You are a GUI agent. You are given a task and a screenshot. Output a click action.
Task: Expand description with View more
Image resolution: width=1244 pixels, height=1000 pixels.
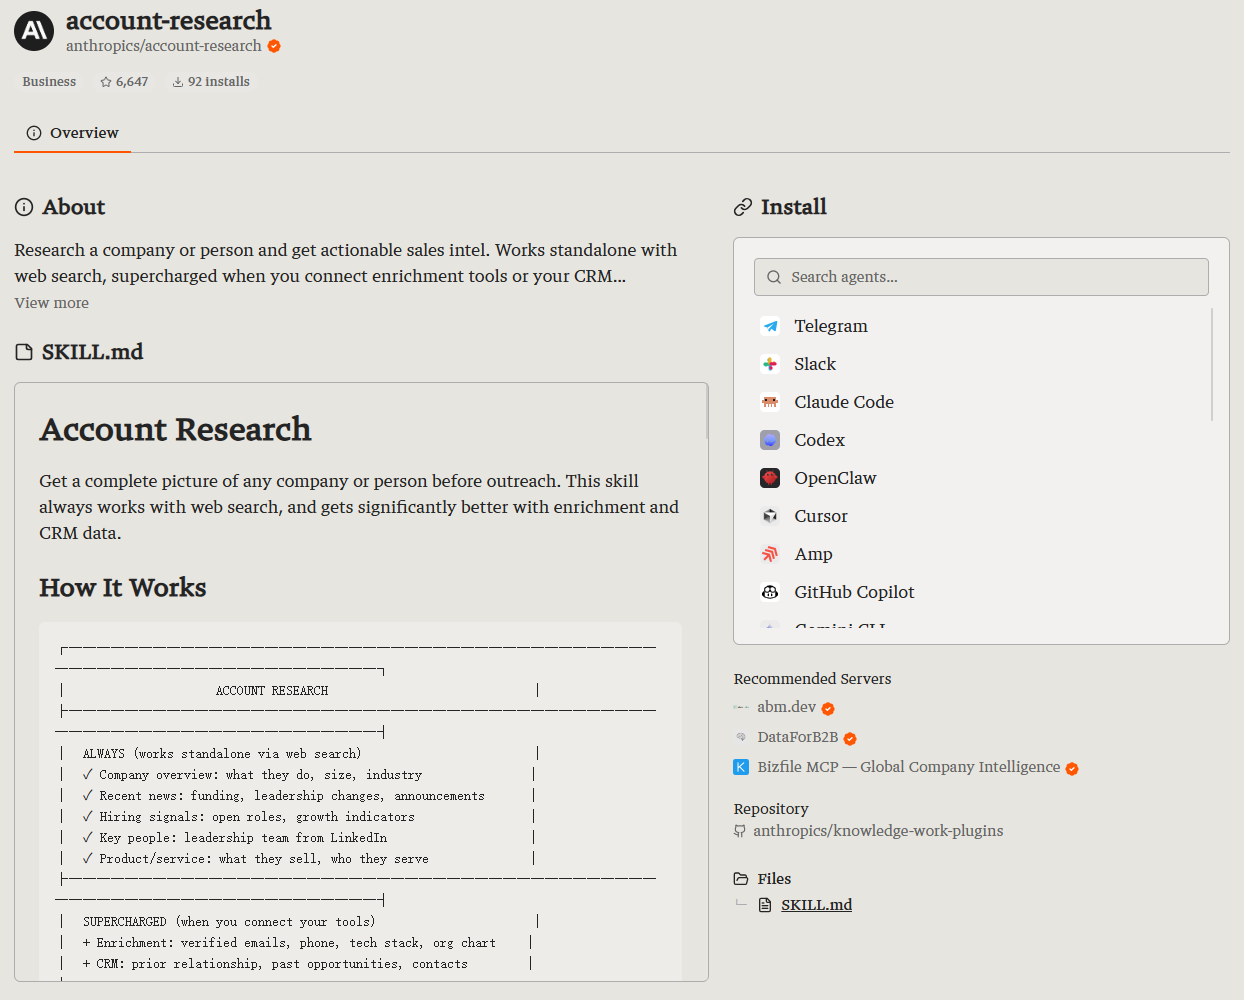(x=51, y=303)
